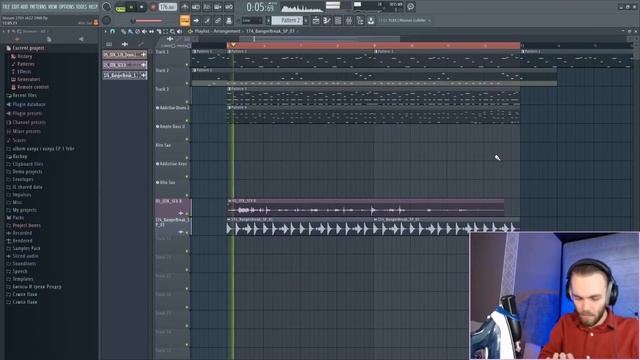Select the Slip tool in playlist toolbar
Screen dimensions: 640x360
[151, 31]
